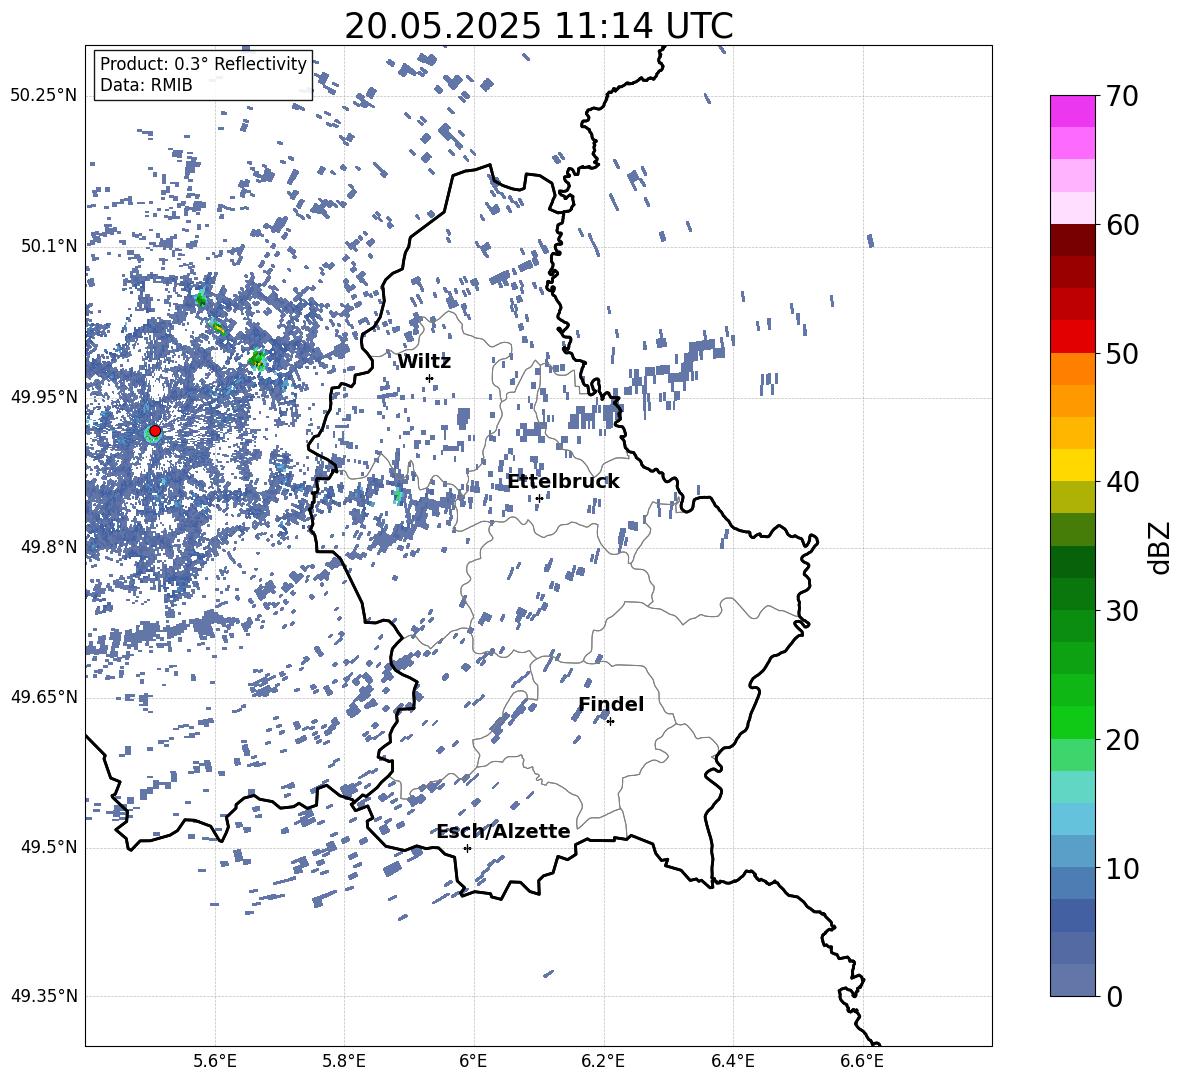
Task: Click the Wiltz station cross marker
Action: [x=430, y=378]
